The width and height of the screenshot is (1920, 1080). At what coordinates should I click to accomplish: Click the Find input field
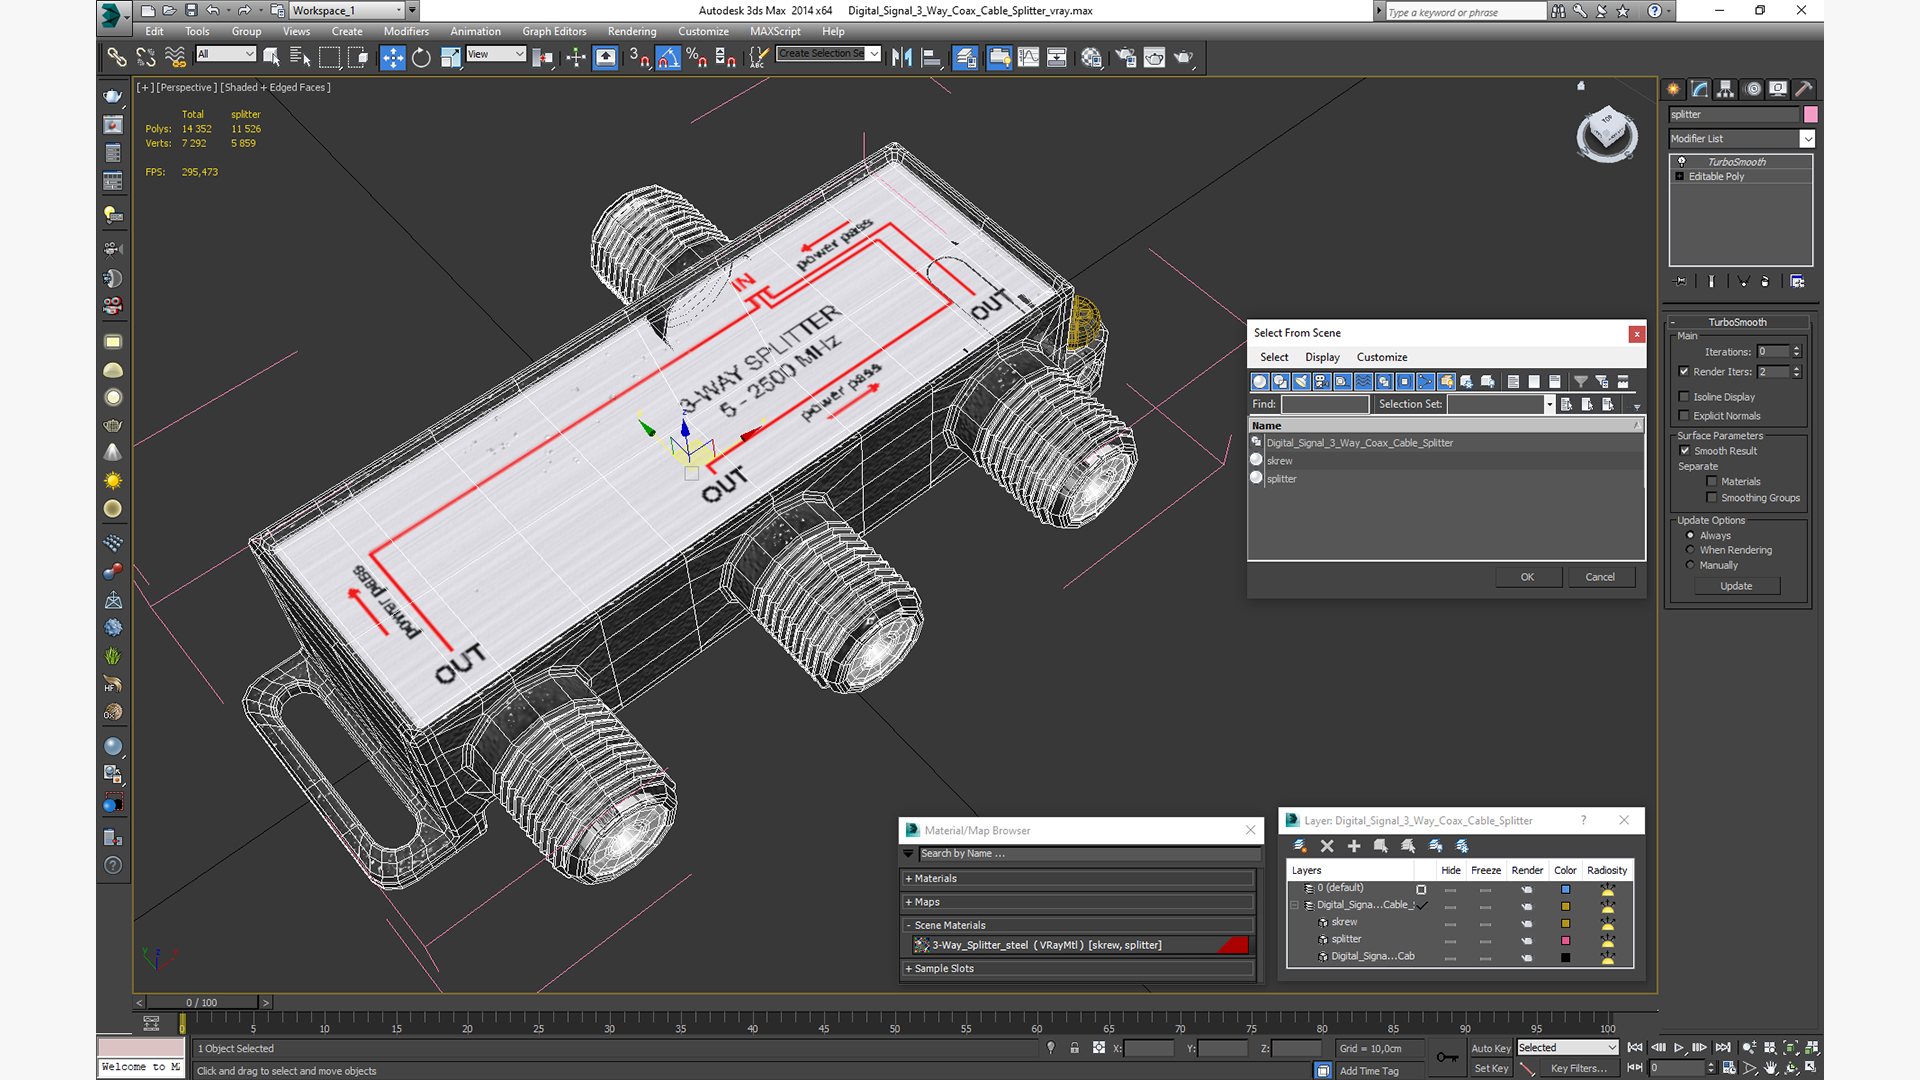click(x=1324, y=404)
